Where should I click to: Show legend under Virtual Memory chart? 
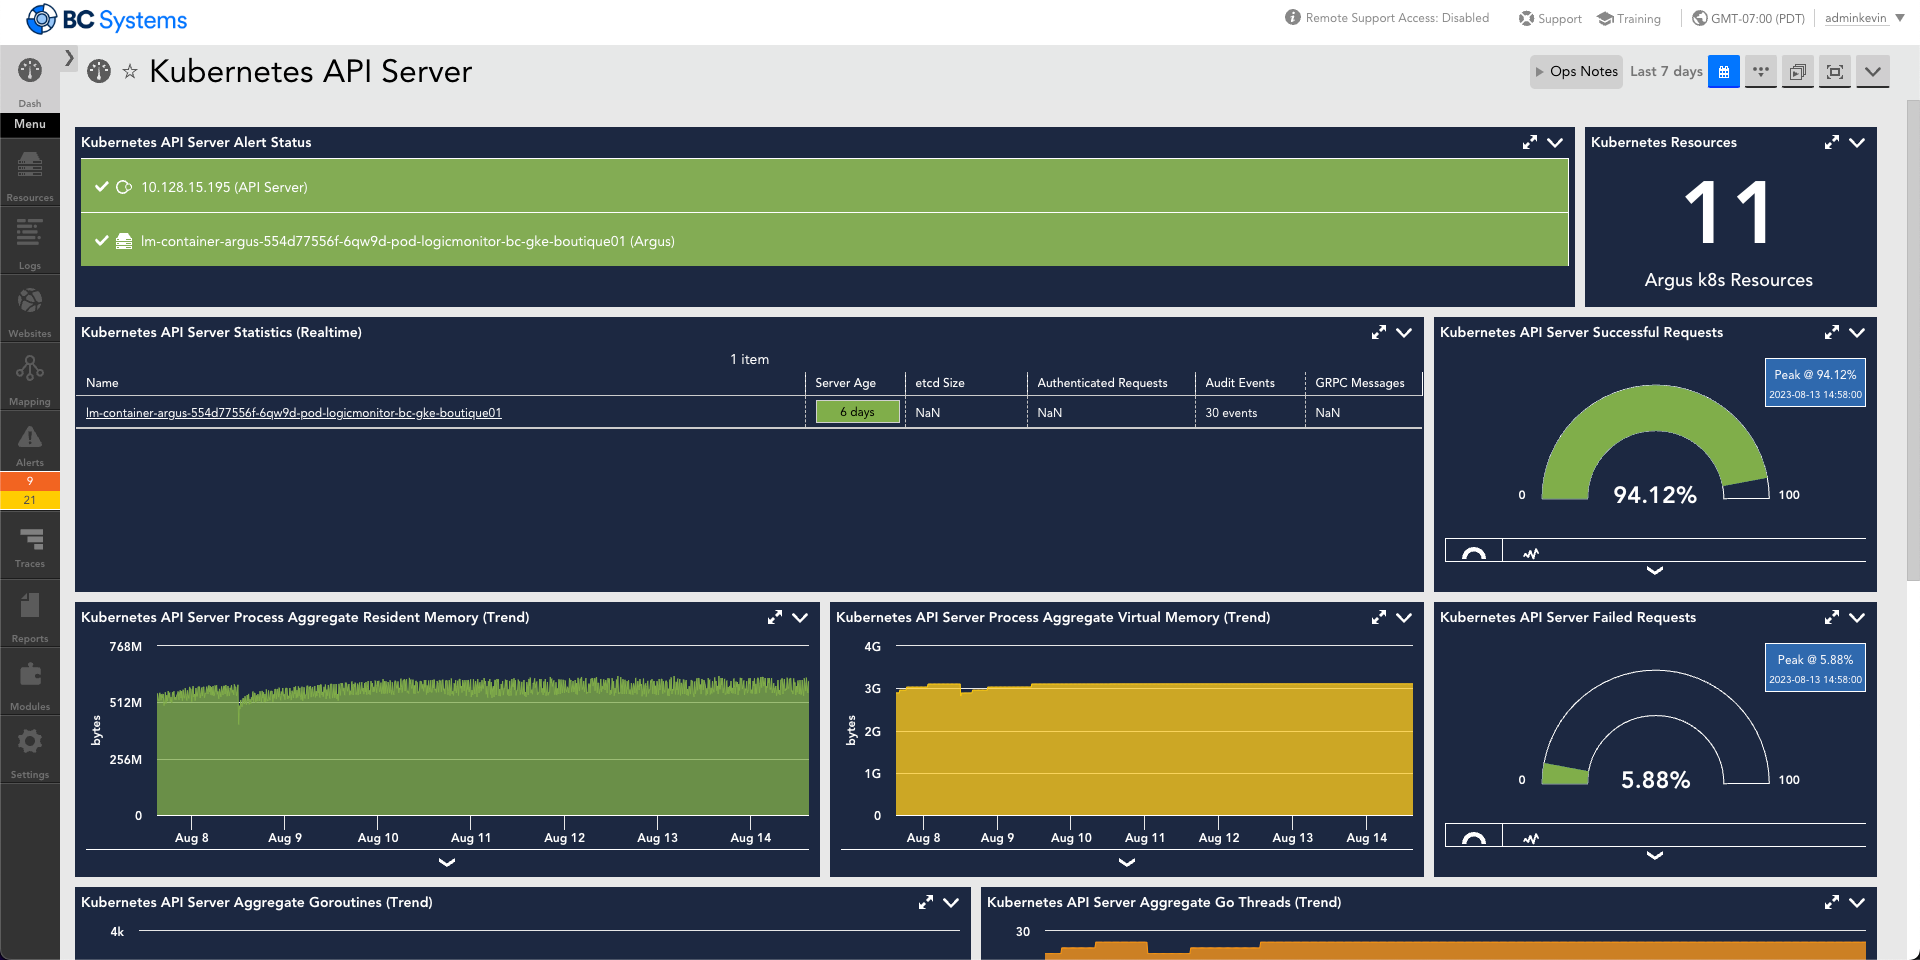pos(1127,862)
